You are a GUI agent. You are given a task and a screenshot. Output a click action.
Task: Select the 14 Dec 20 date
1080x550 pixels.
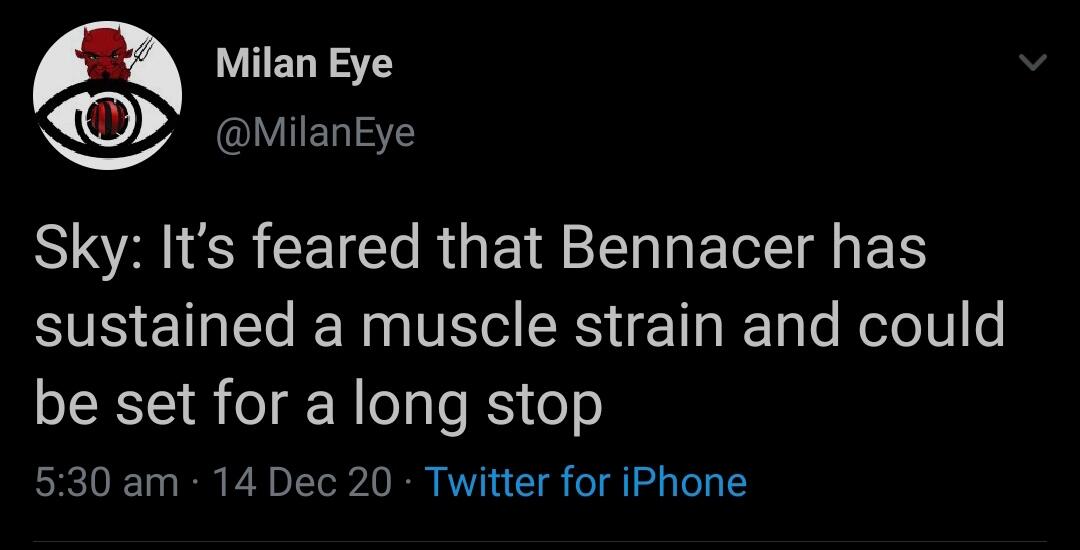pos(302,482)
